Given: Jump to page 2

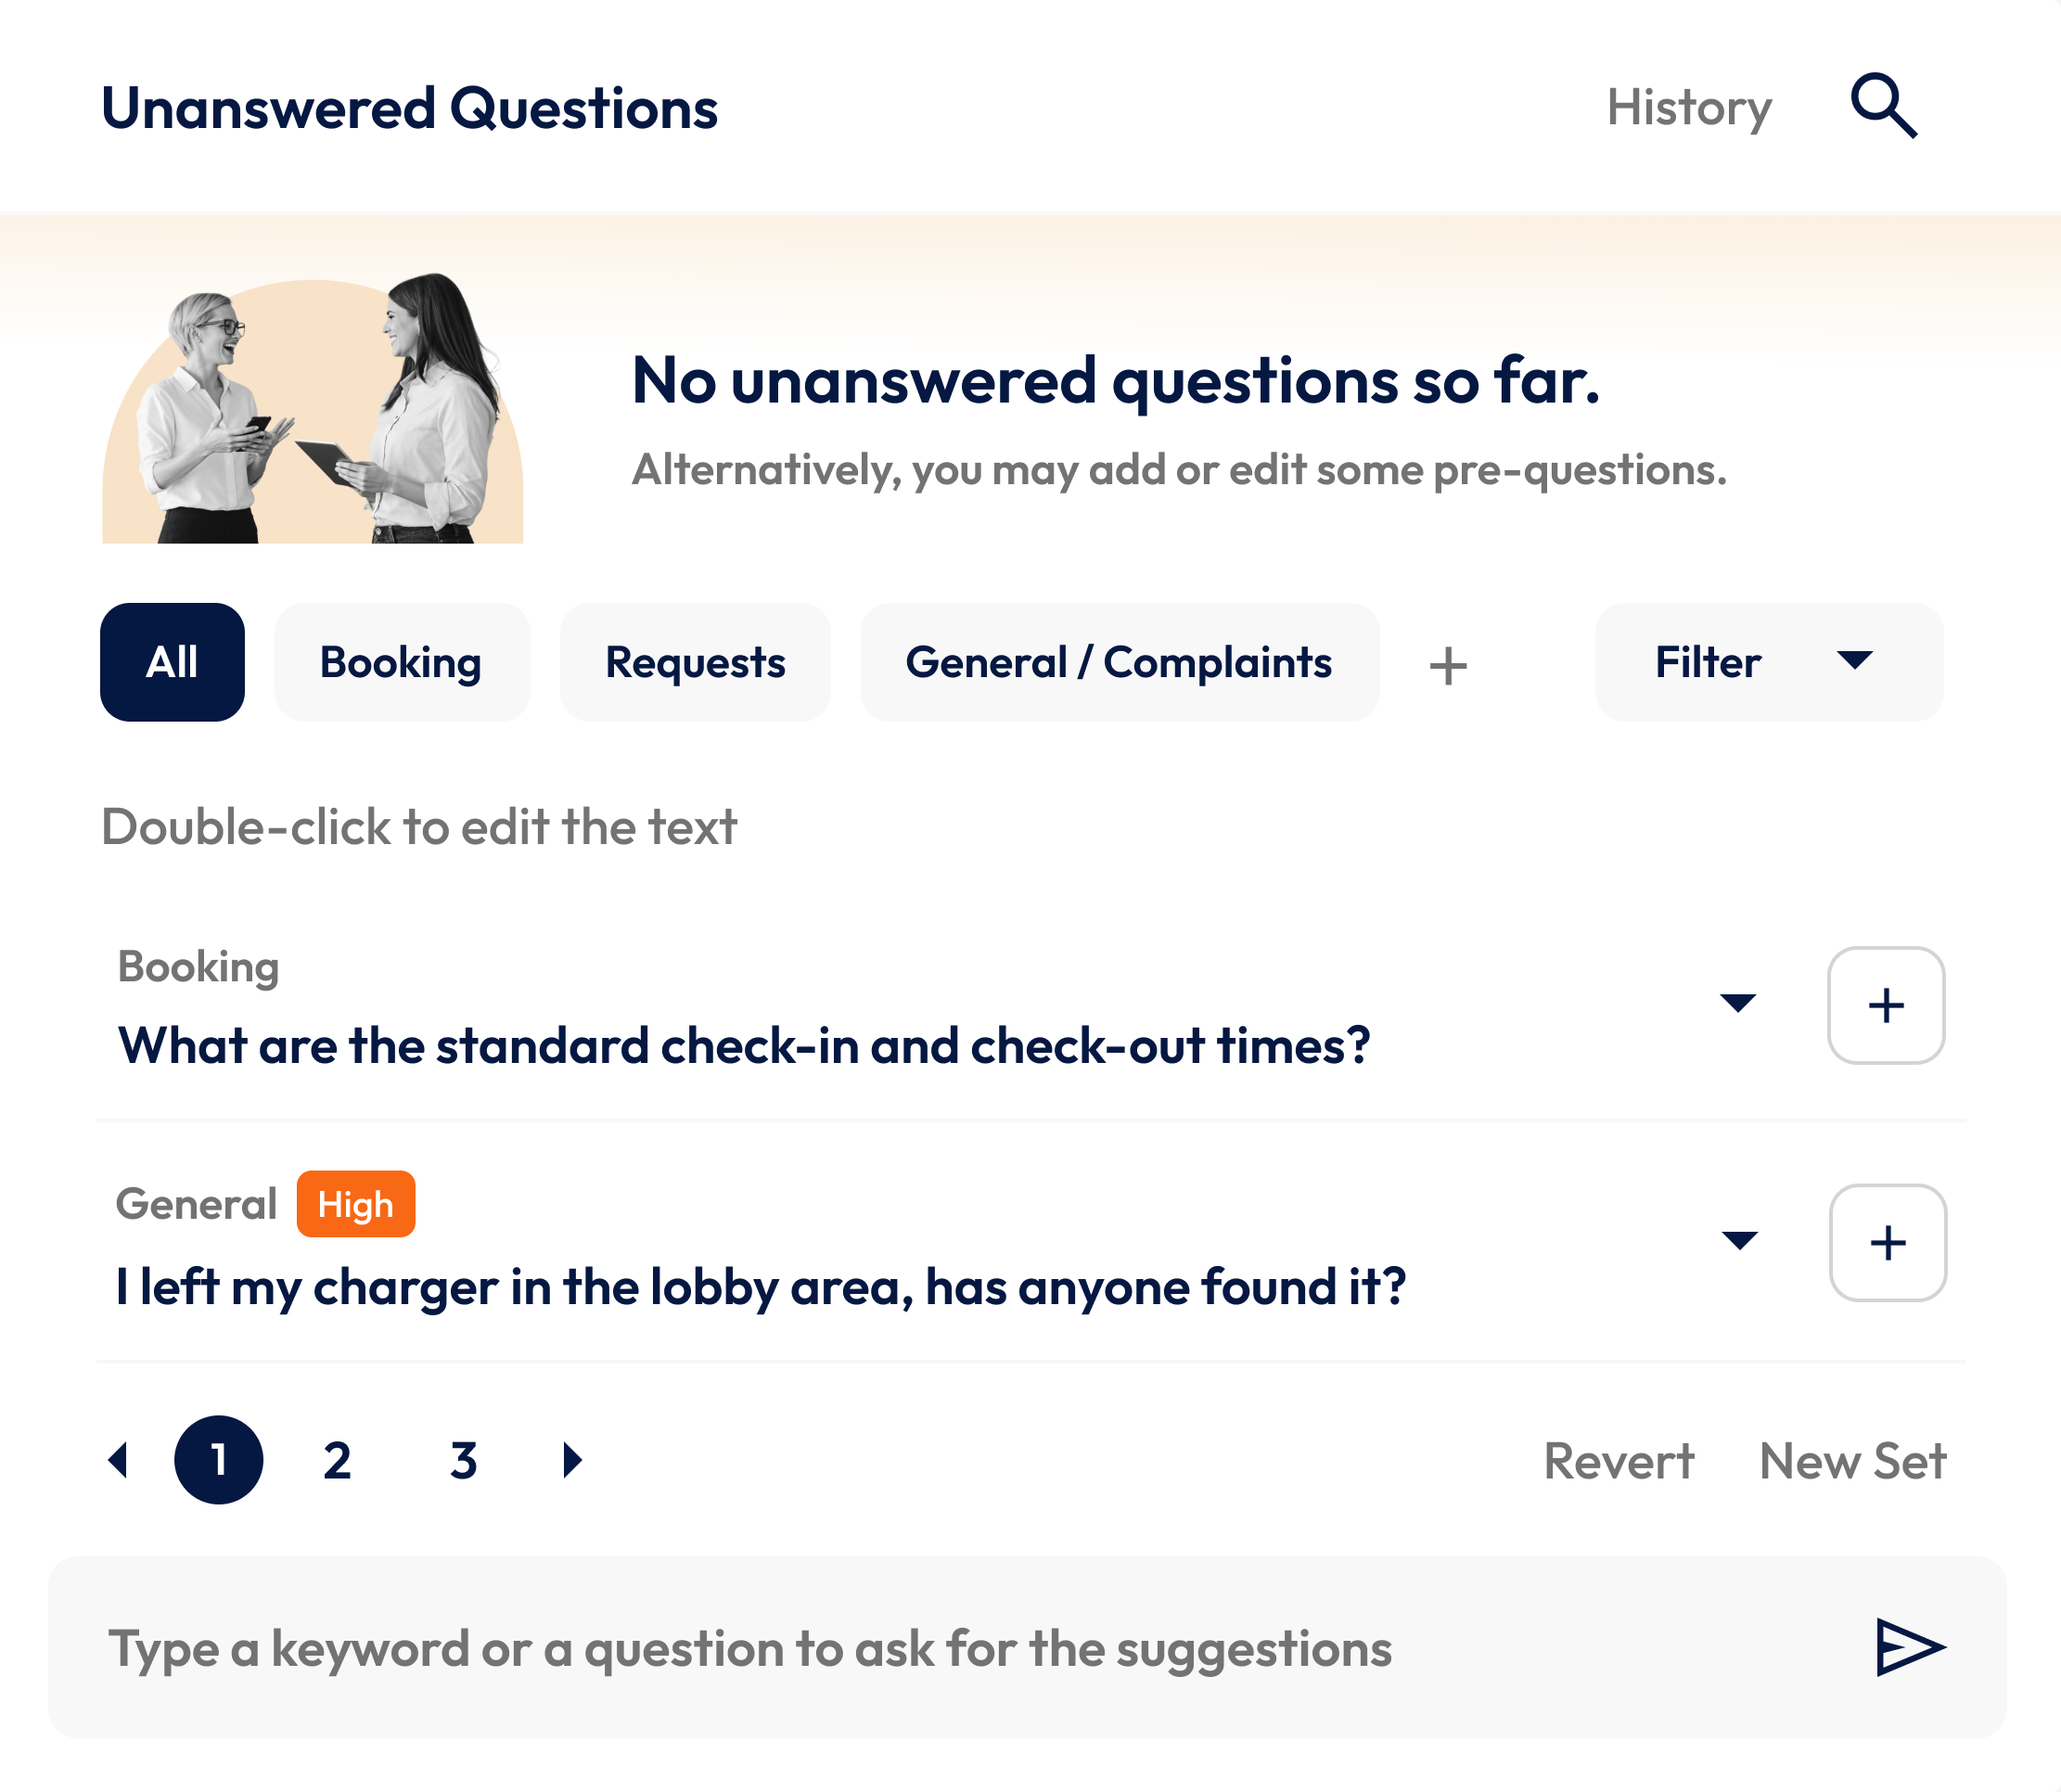Looking at the screenshot, I should (x=338, y=1460).
